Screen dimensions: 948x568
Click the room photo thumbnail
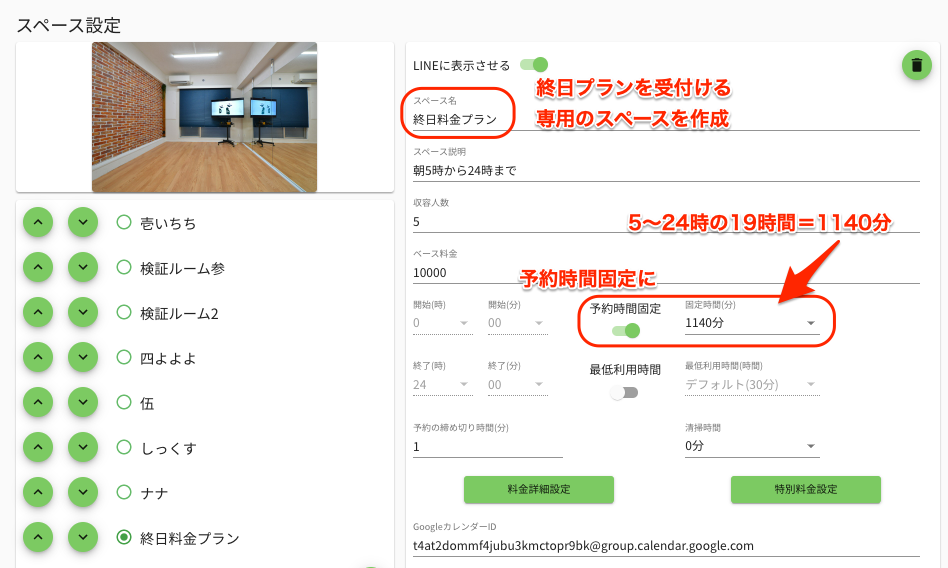(x=204, y=117)
